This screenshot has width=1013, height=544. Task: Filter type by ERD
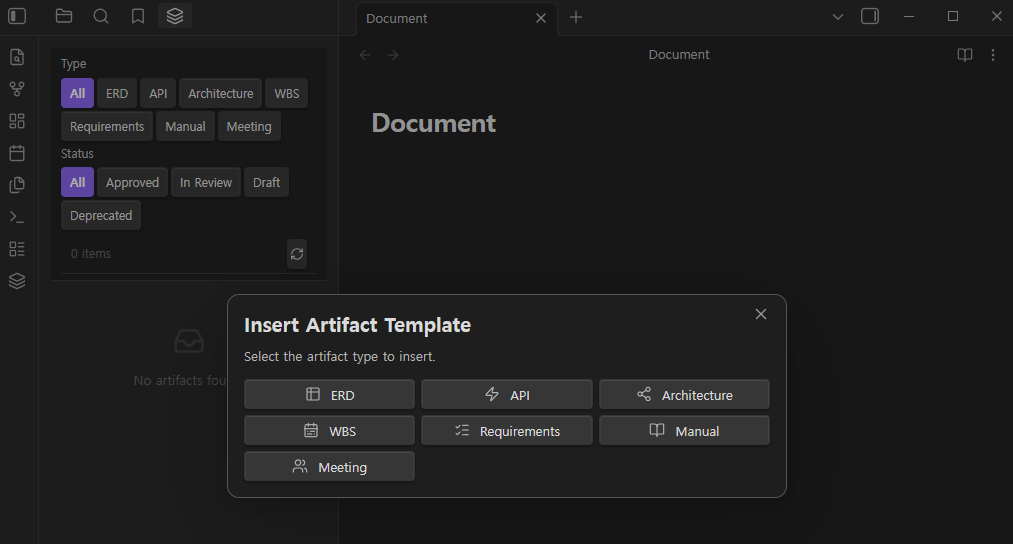117,94
